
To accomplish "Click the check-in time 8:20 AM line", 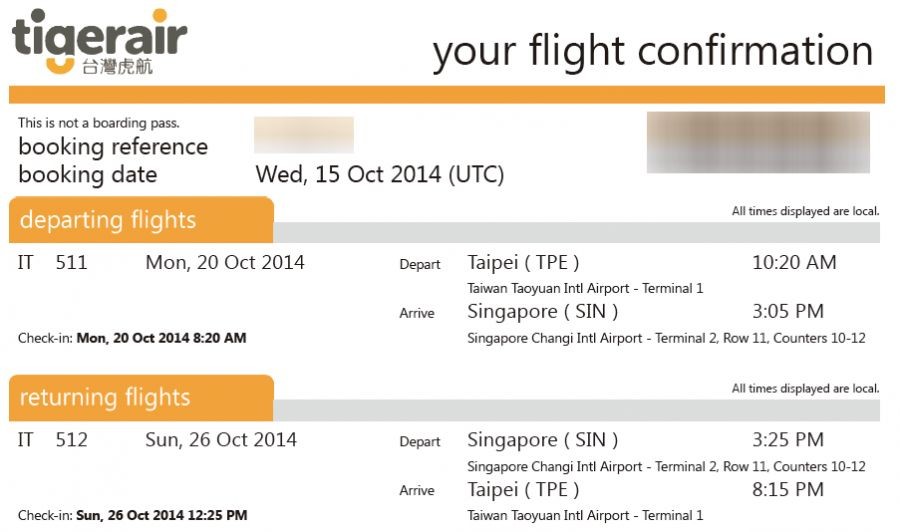I will pyautogui.click(x=132, y=338).
